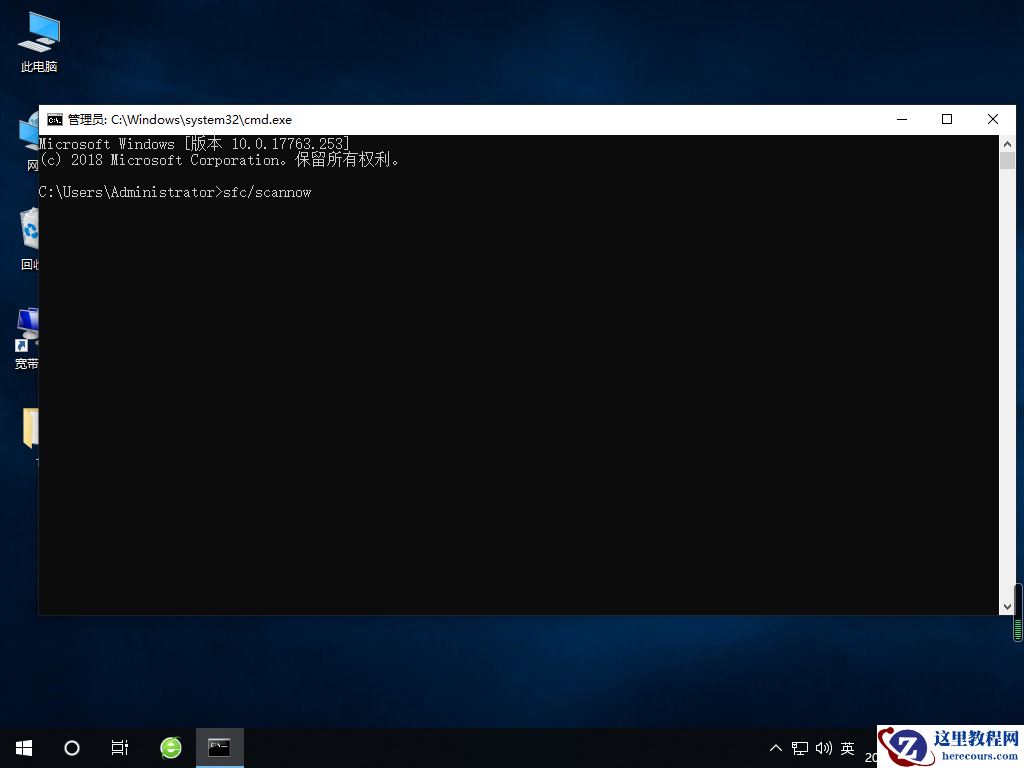Screen dimensions: 1024x768
Task: Launch the green application from the taskbar
Action: tap(170, 747)
